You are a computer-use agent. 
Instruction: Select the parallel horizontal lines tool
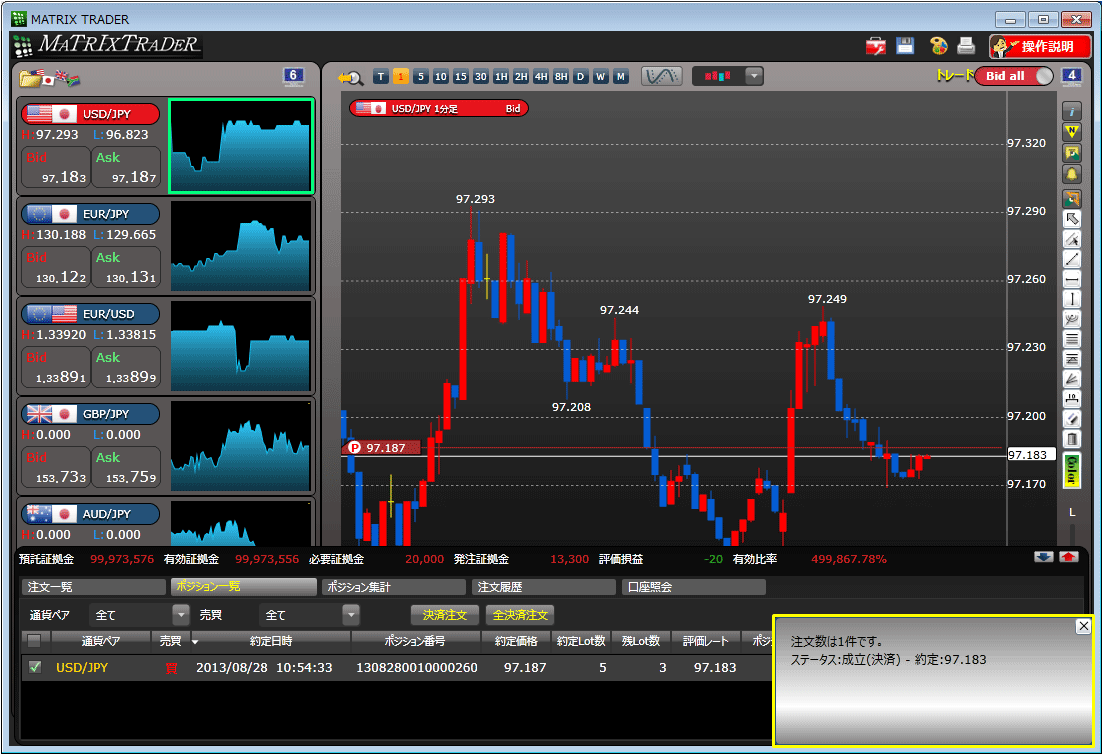coord(1071,340)
